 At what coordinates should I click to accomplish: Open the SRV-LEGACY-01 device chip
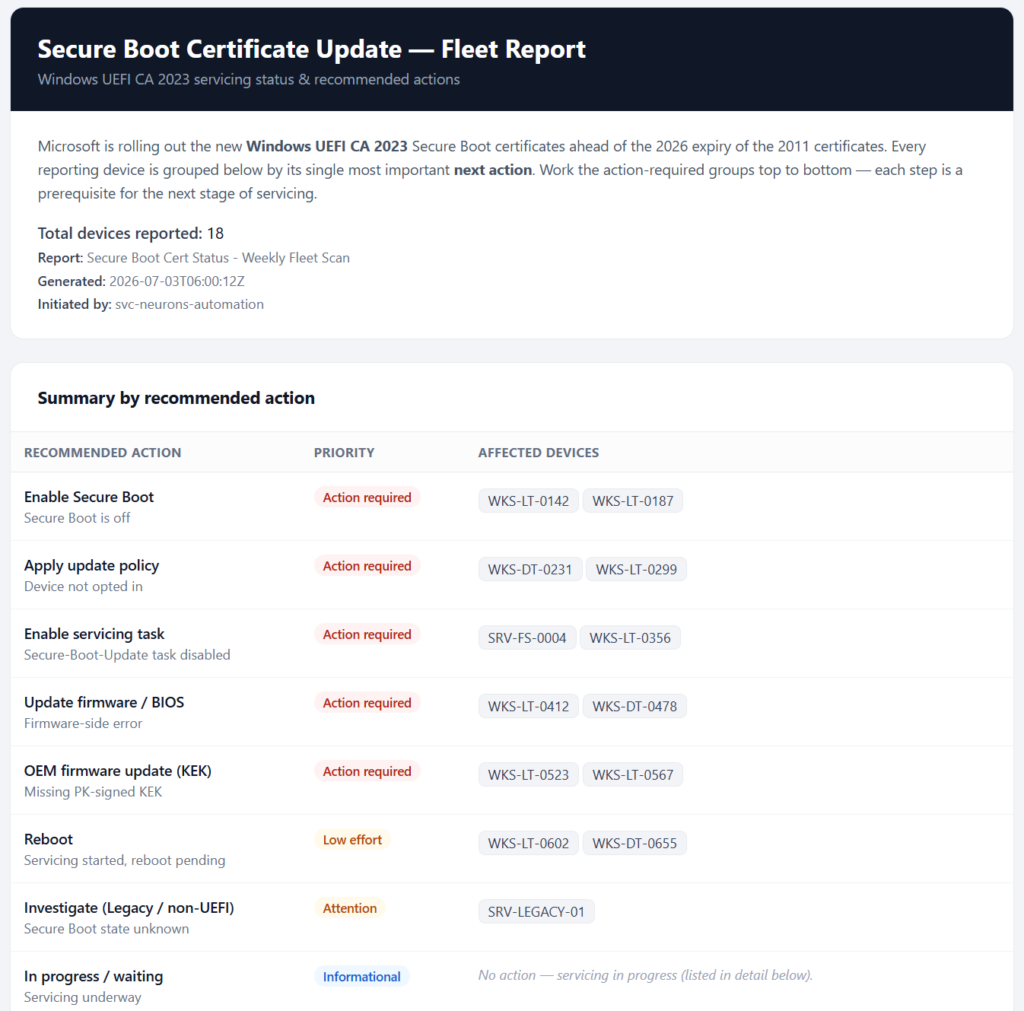[x=536, y=912]
